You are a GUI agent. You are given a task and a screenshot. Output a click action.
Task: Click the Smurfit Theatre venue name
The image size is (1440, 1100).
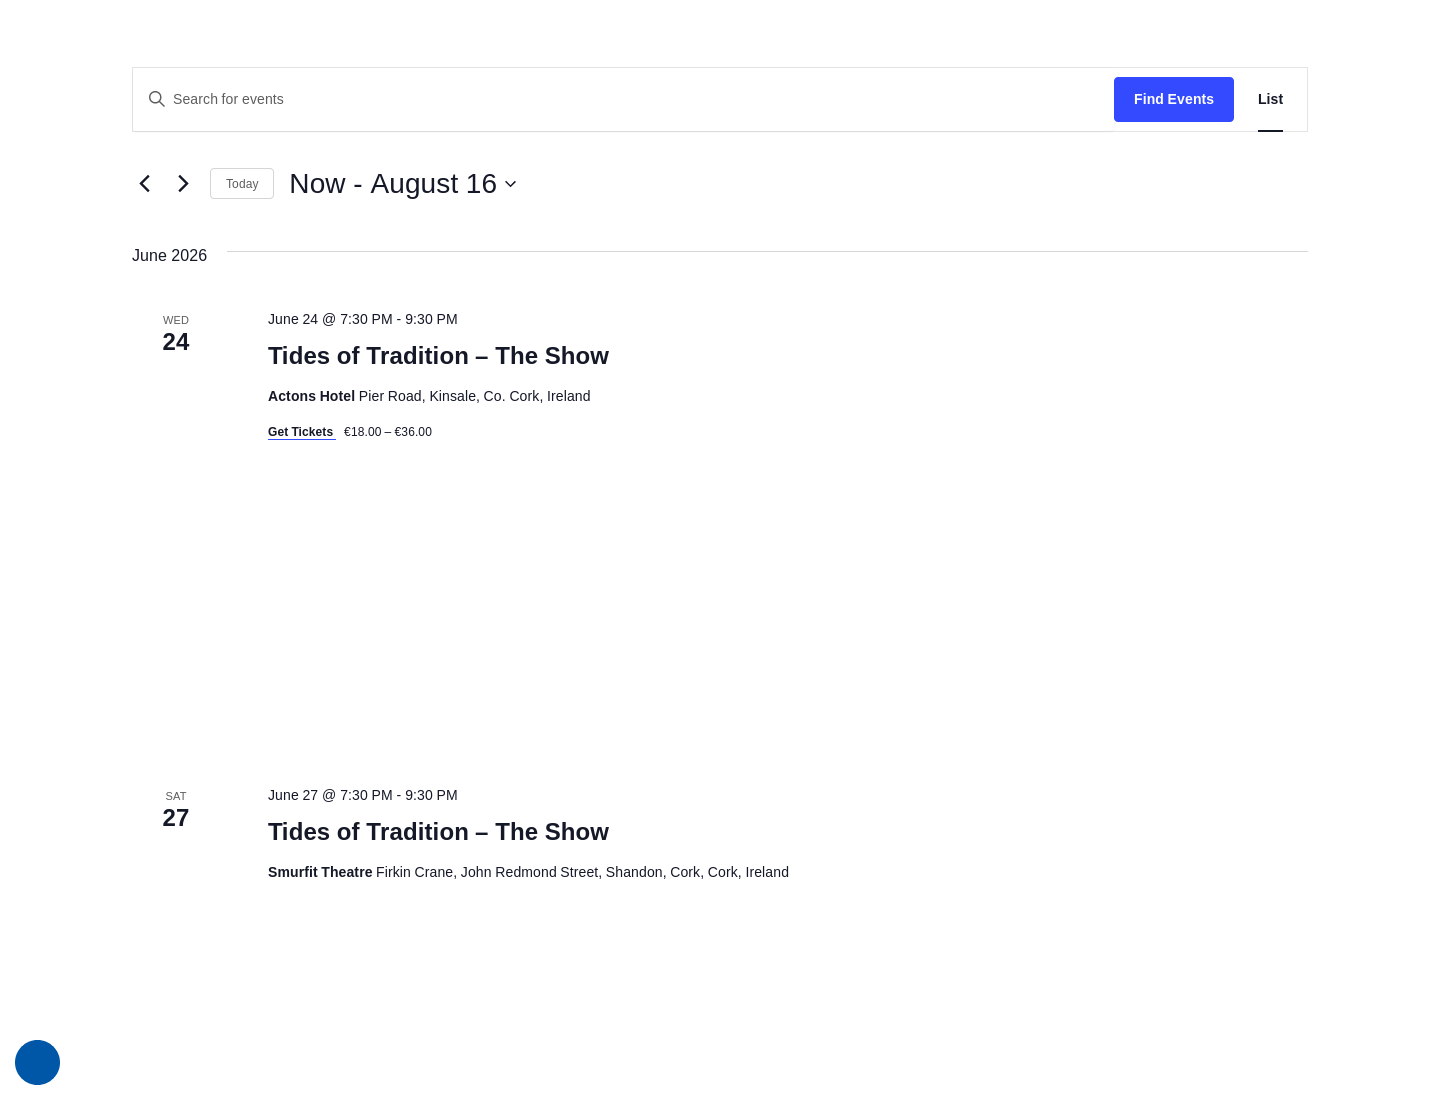[x=320, y=872]
